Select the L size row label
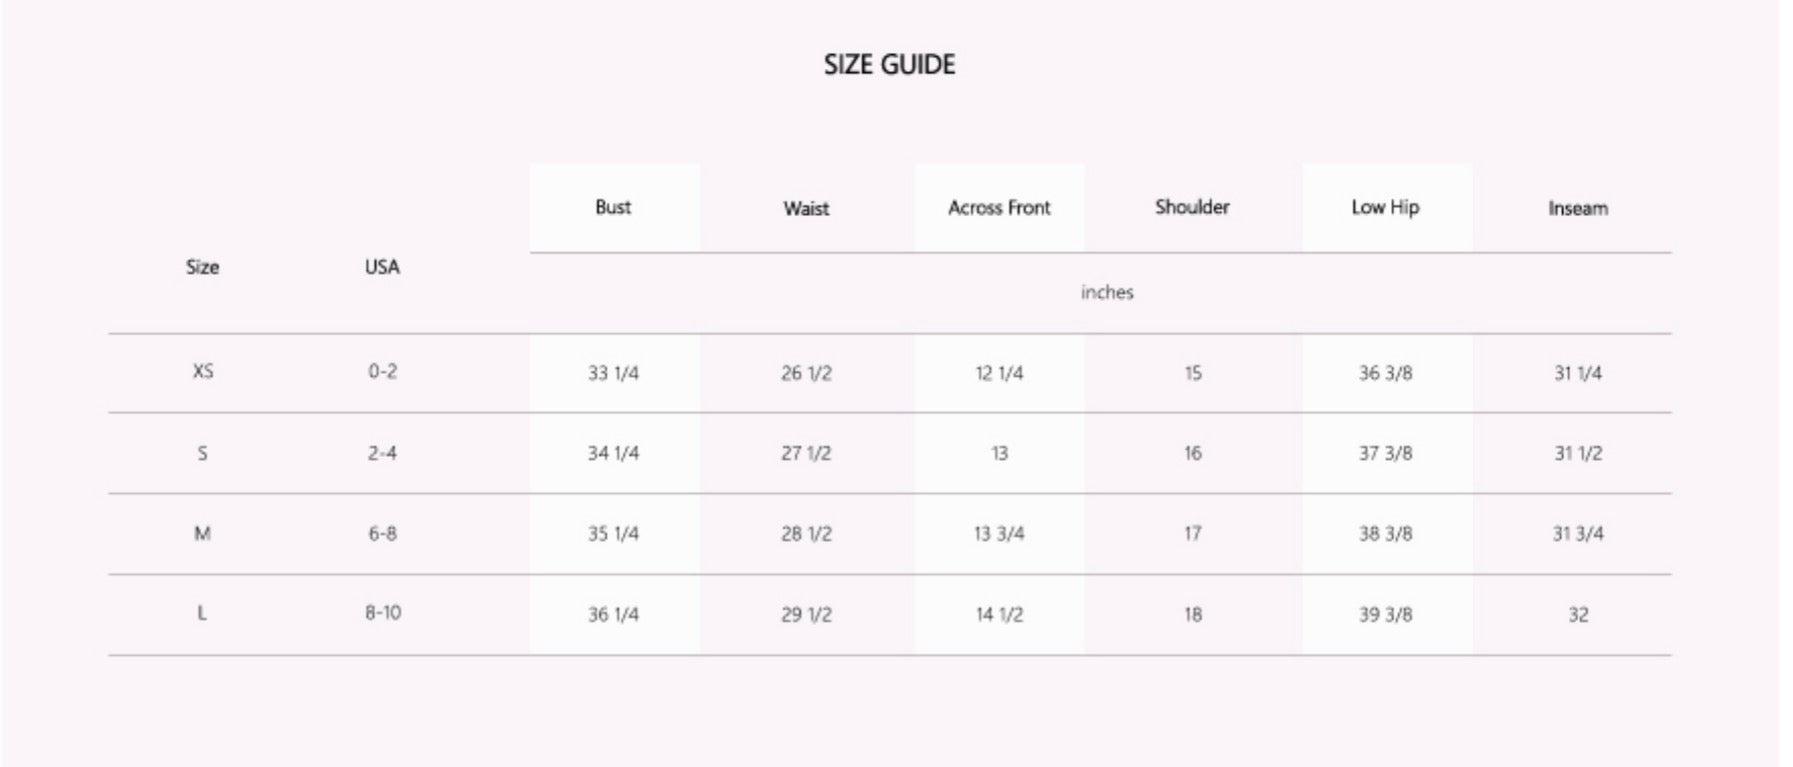This screenshot has height=767, width=1793. click(x=202, y=613)
